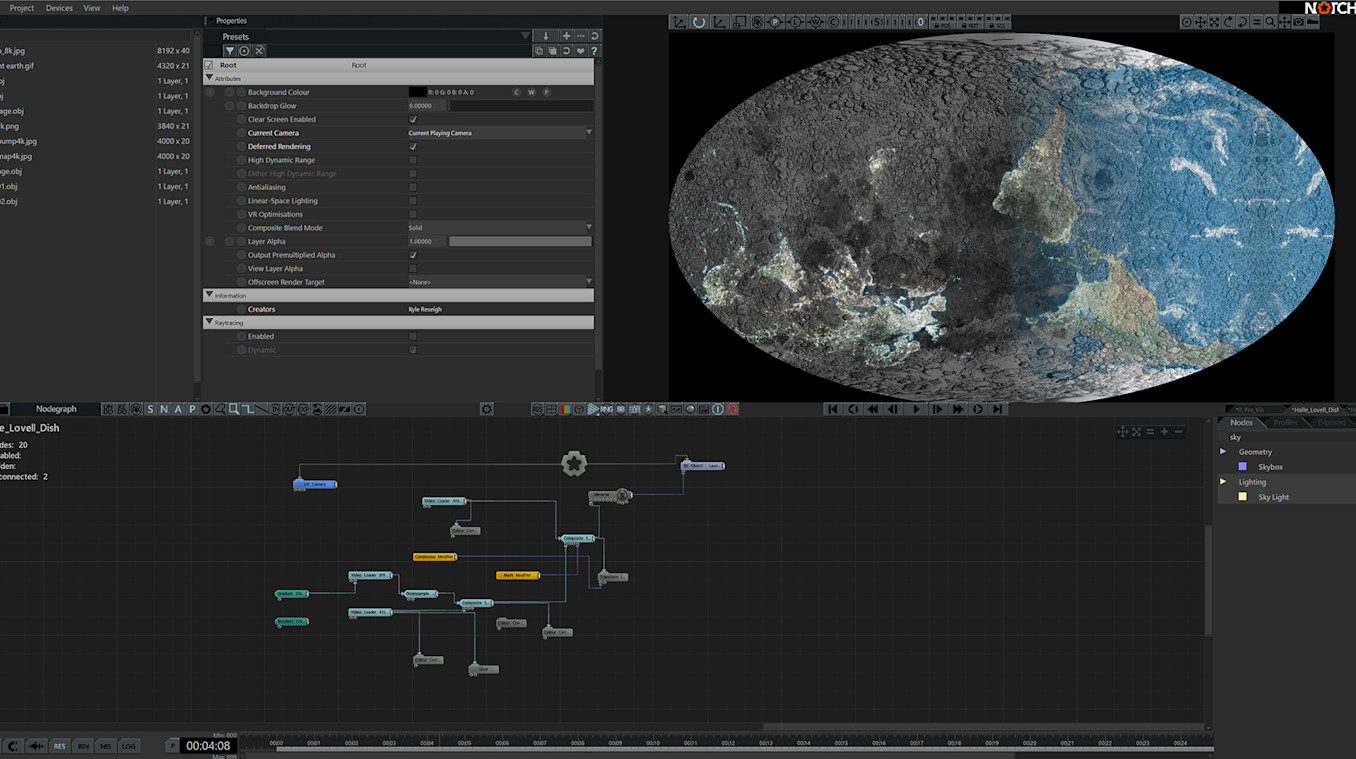Click the filter funnel icon under Presets
The width and height of the screenshot is (1356, 759).
coord(229,51)
